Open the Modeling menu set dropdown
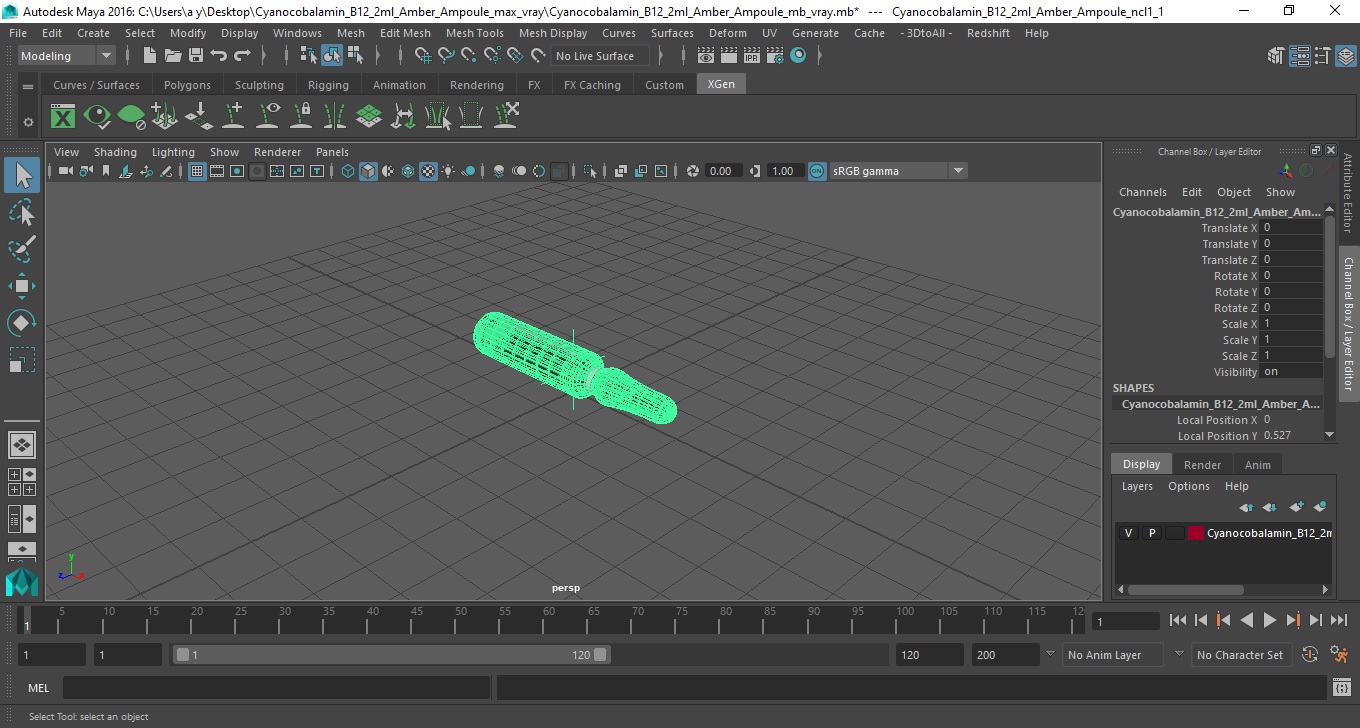The width and height of the screenshot is (1360, 728). click(67, 56)
